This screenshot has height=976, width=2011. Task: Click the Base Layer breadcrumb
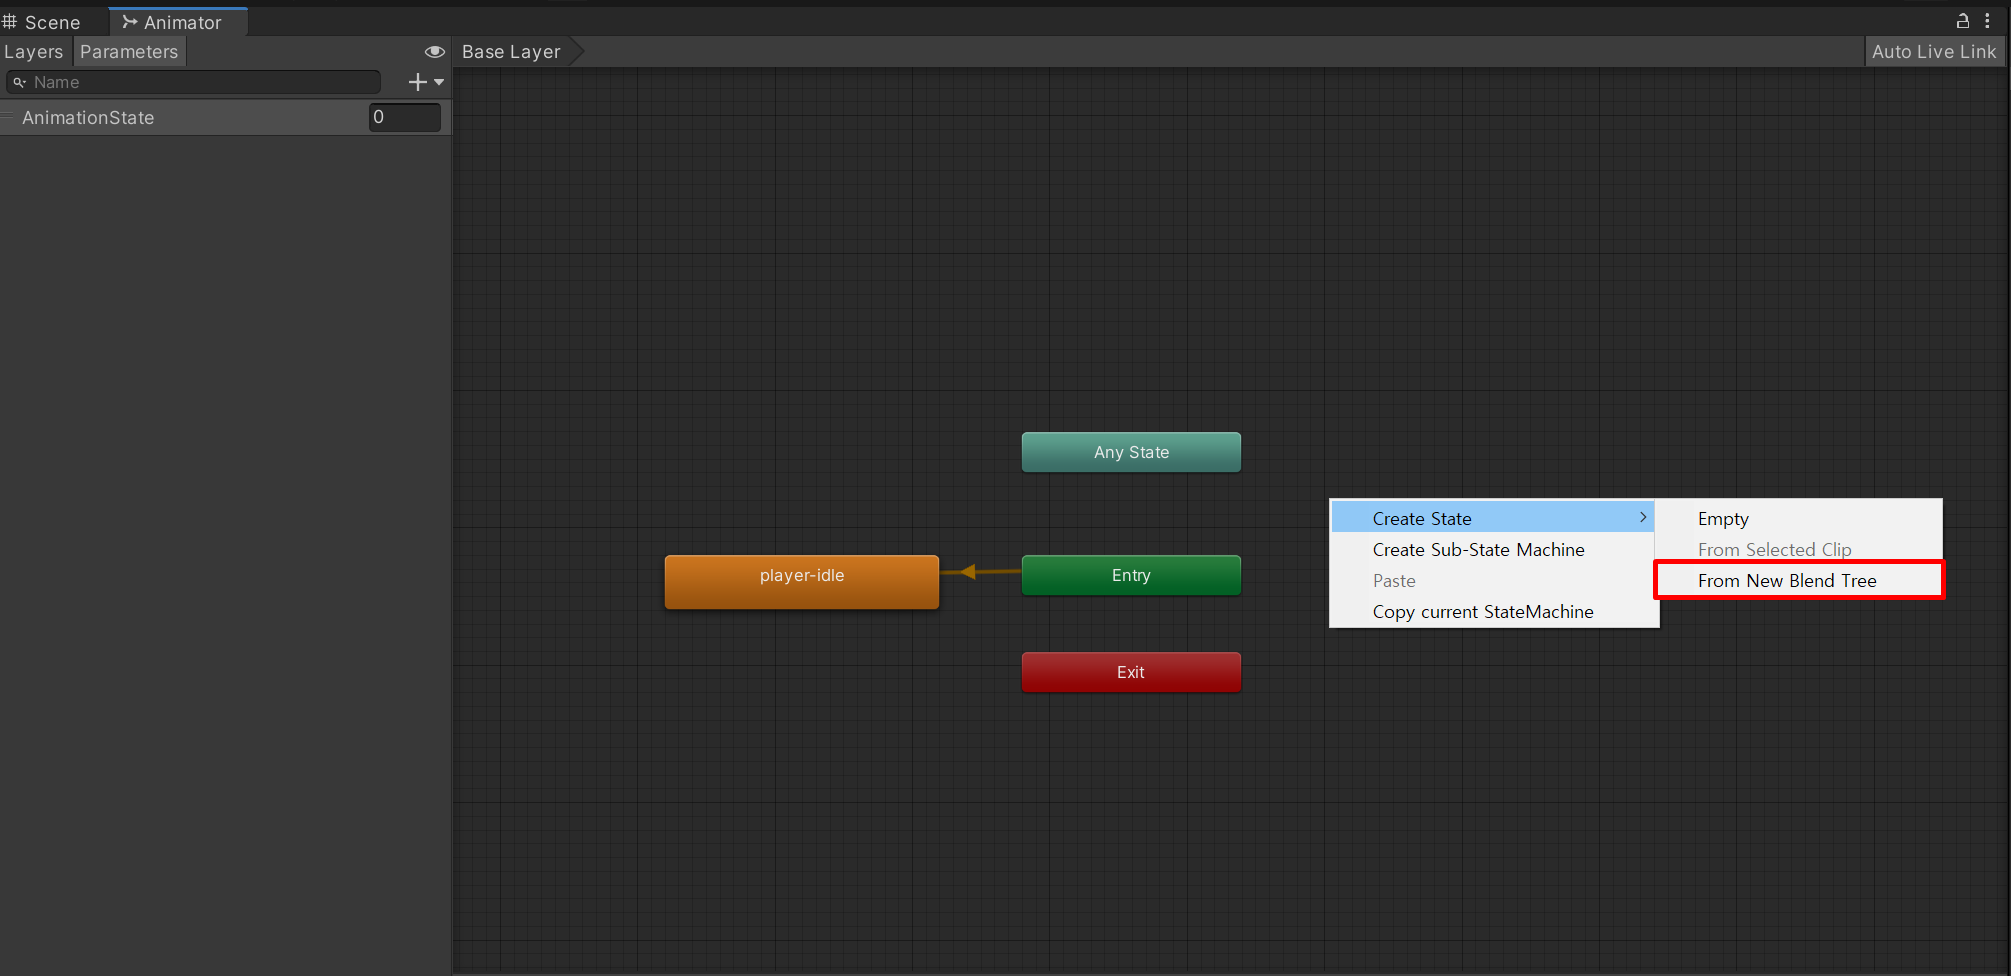coord(512,52)
